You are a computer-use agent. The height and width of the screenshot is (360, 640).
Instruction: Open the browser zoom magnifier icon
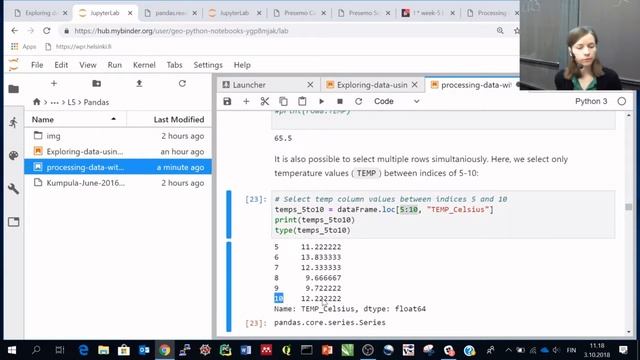500,31
